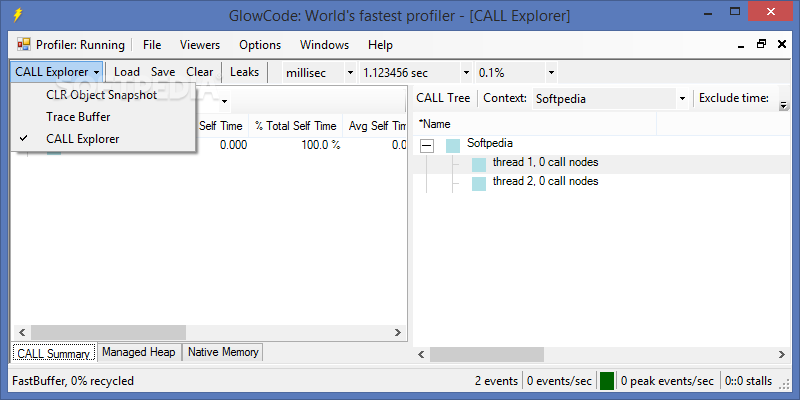Select the thread 2, 0 call nodes row
800x400 pixels.
[545, 182]
